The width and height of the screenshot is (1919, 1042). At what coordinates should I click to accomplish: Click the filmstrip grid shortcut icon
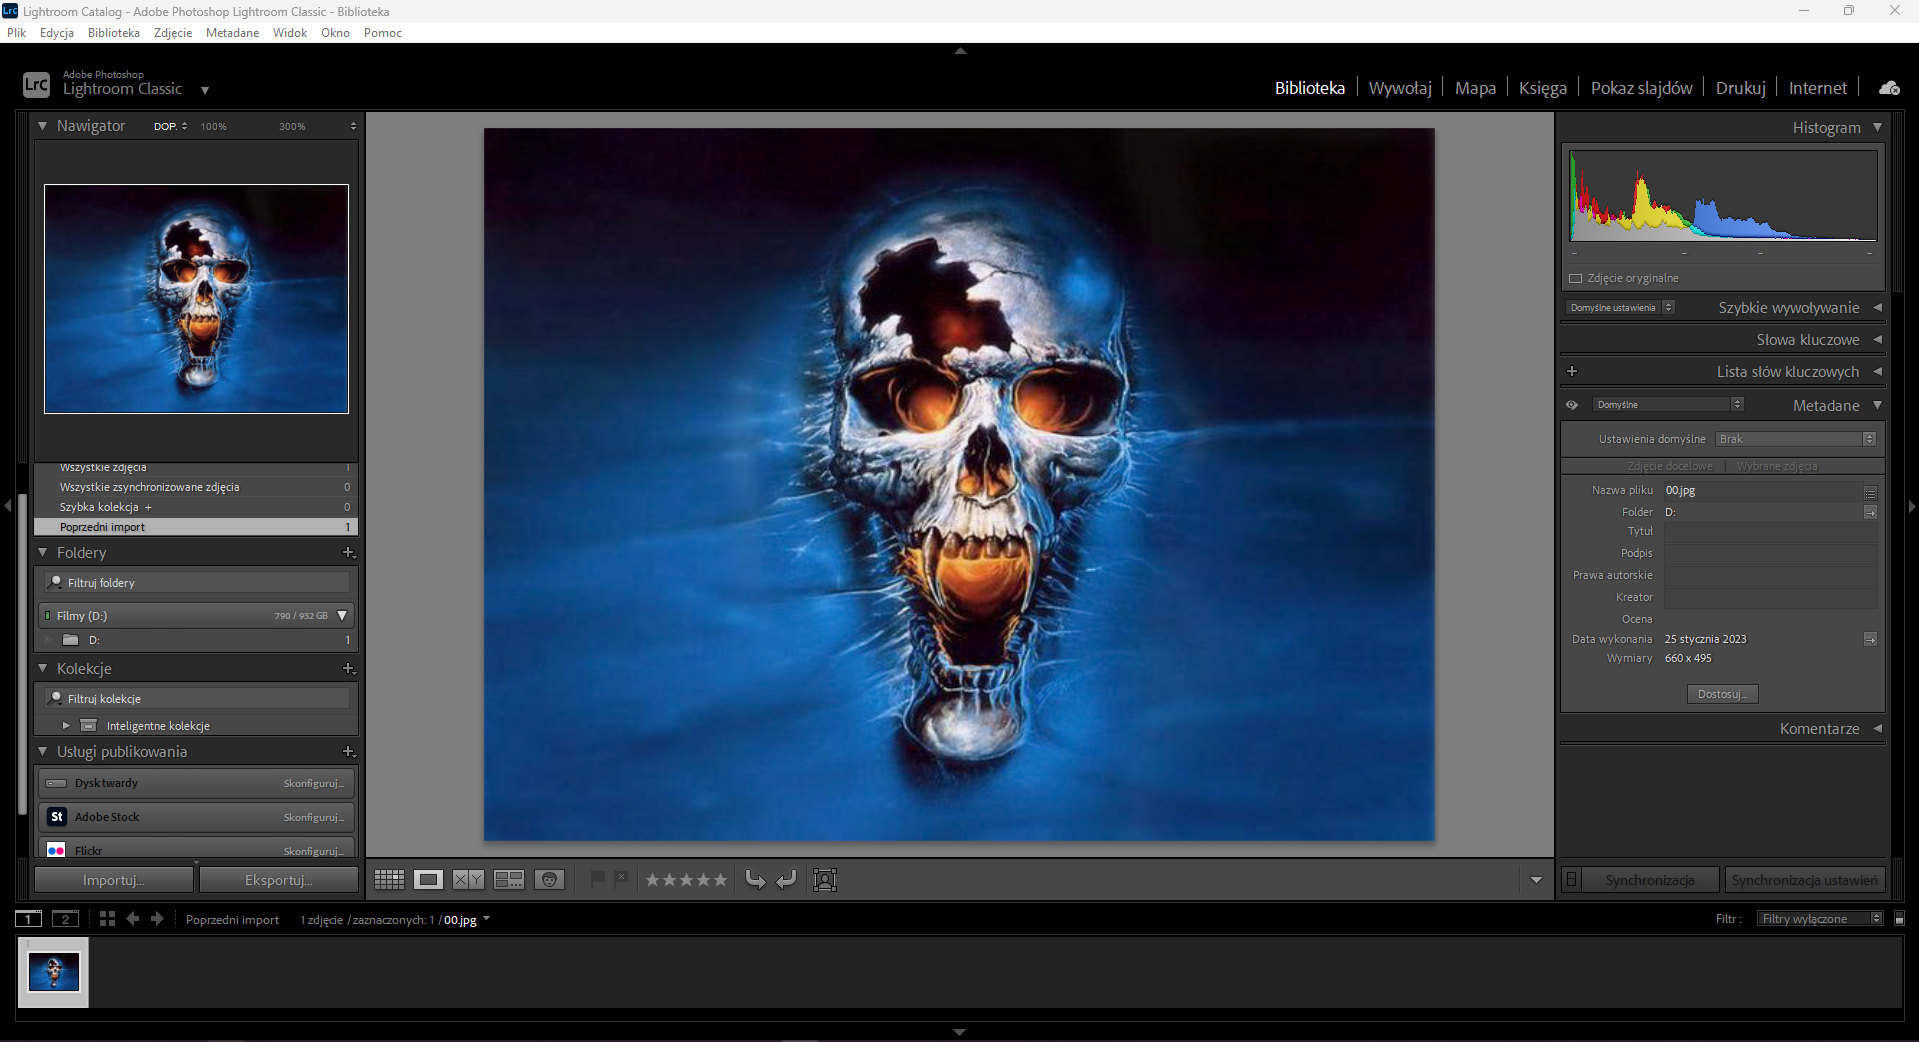[x=107, y=919]
